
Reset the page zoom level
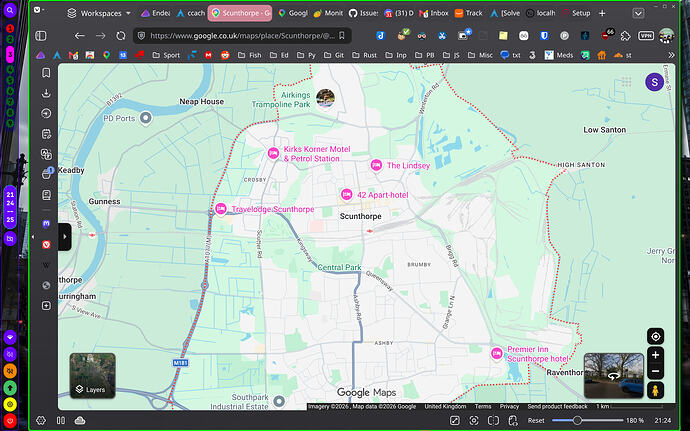pos(536,420)
